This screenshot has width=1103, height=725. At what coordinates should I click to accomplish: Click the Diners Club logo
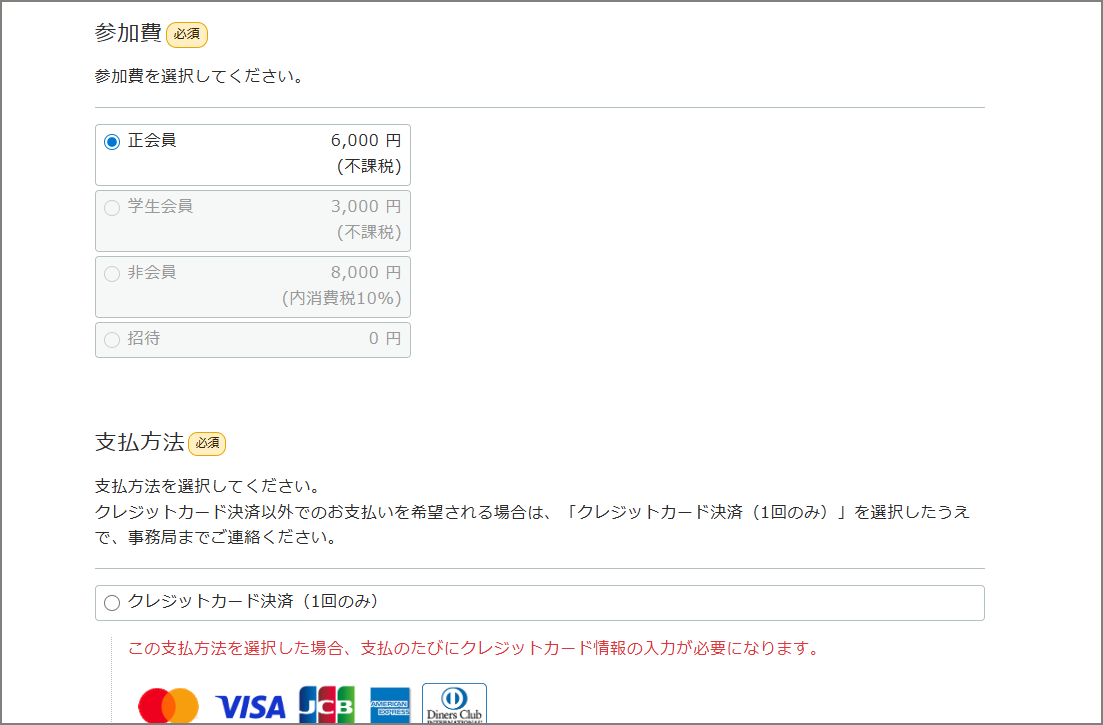[454, 704]
